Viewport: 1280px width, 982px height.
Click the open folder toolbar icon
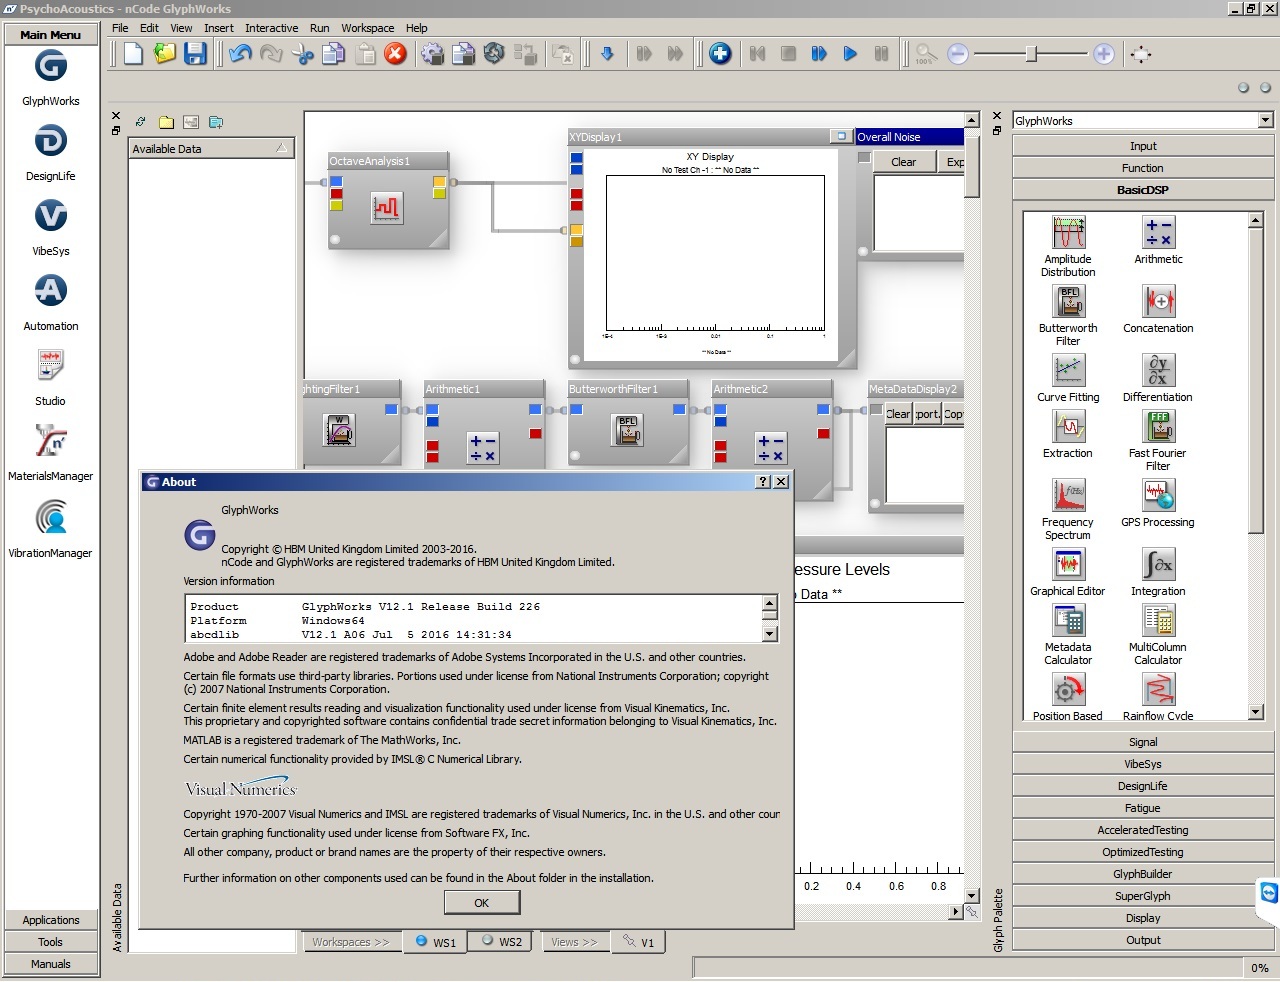point(165,54)
